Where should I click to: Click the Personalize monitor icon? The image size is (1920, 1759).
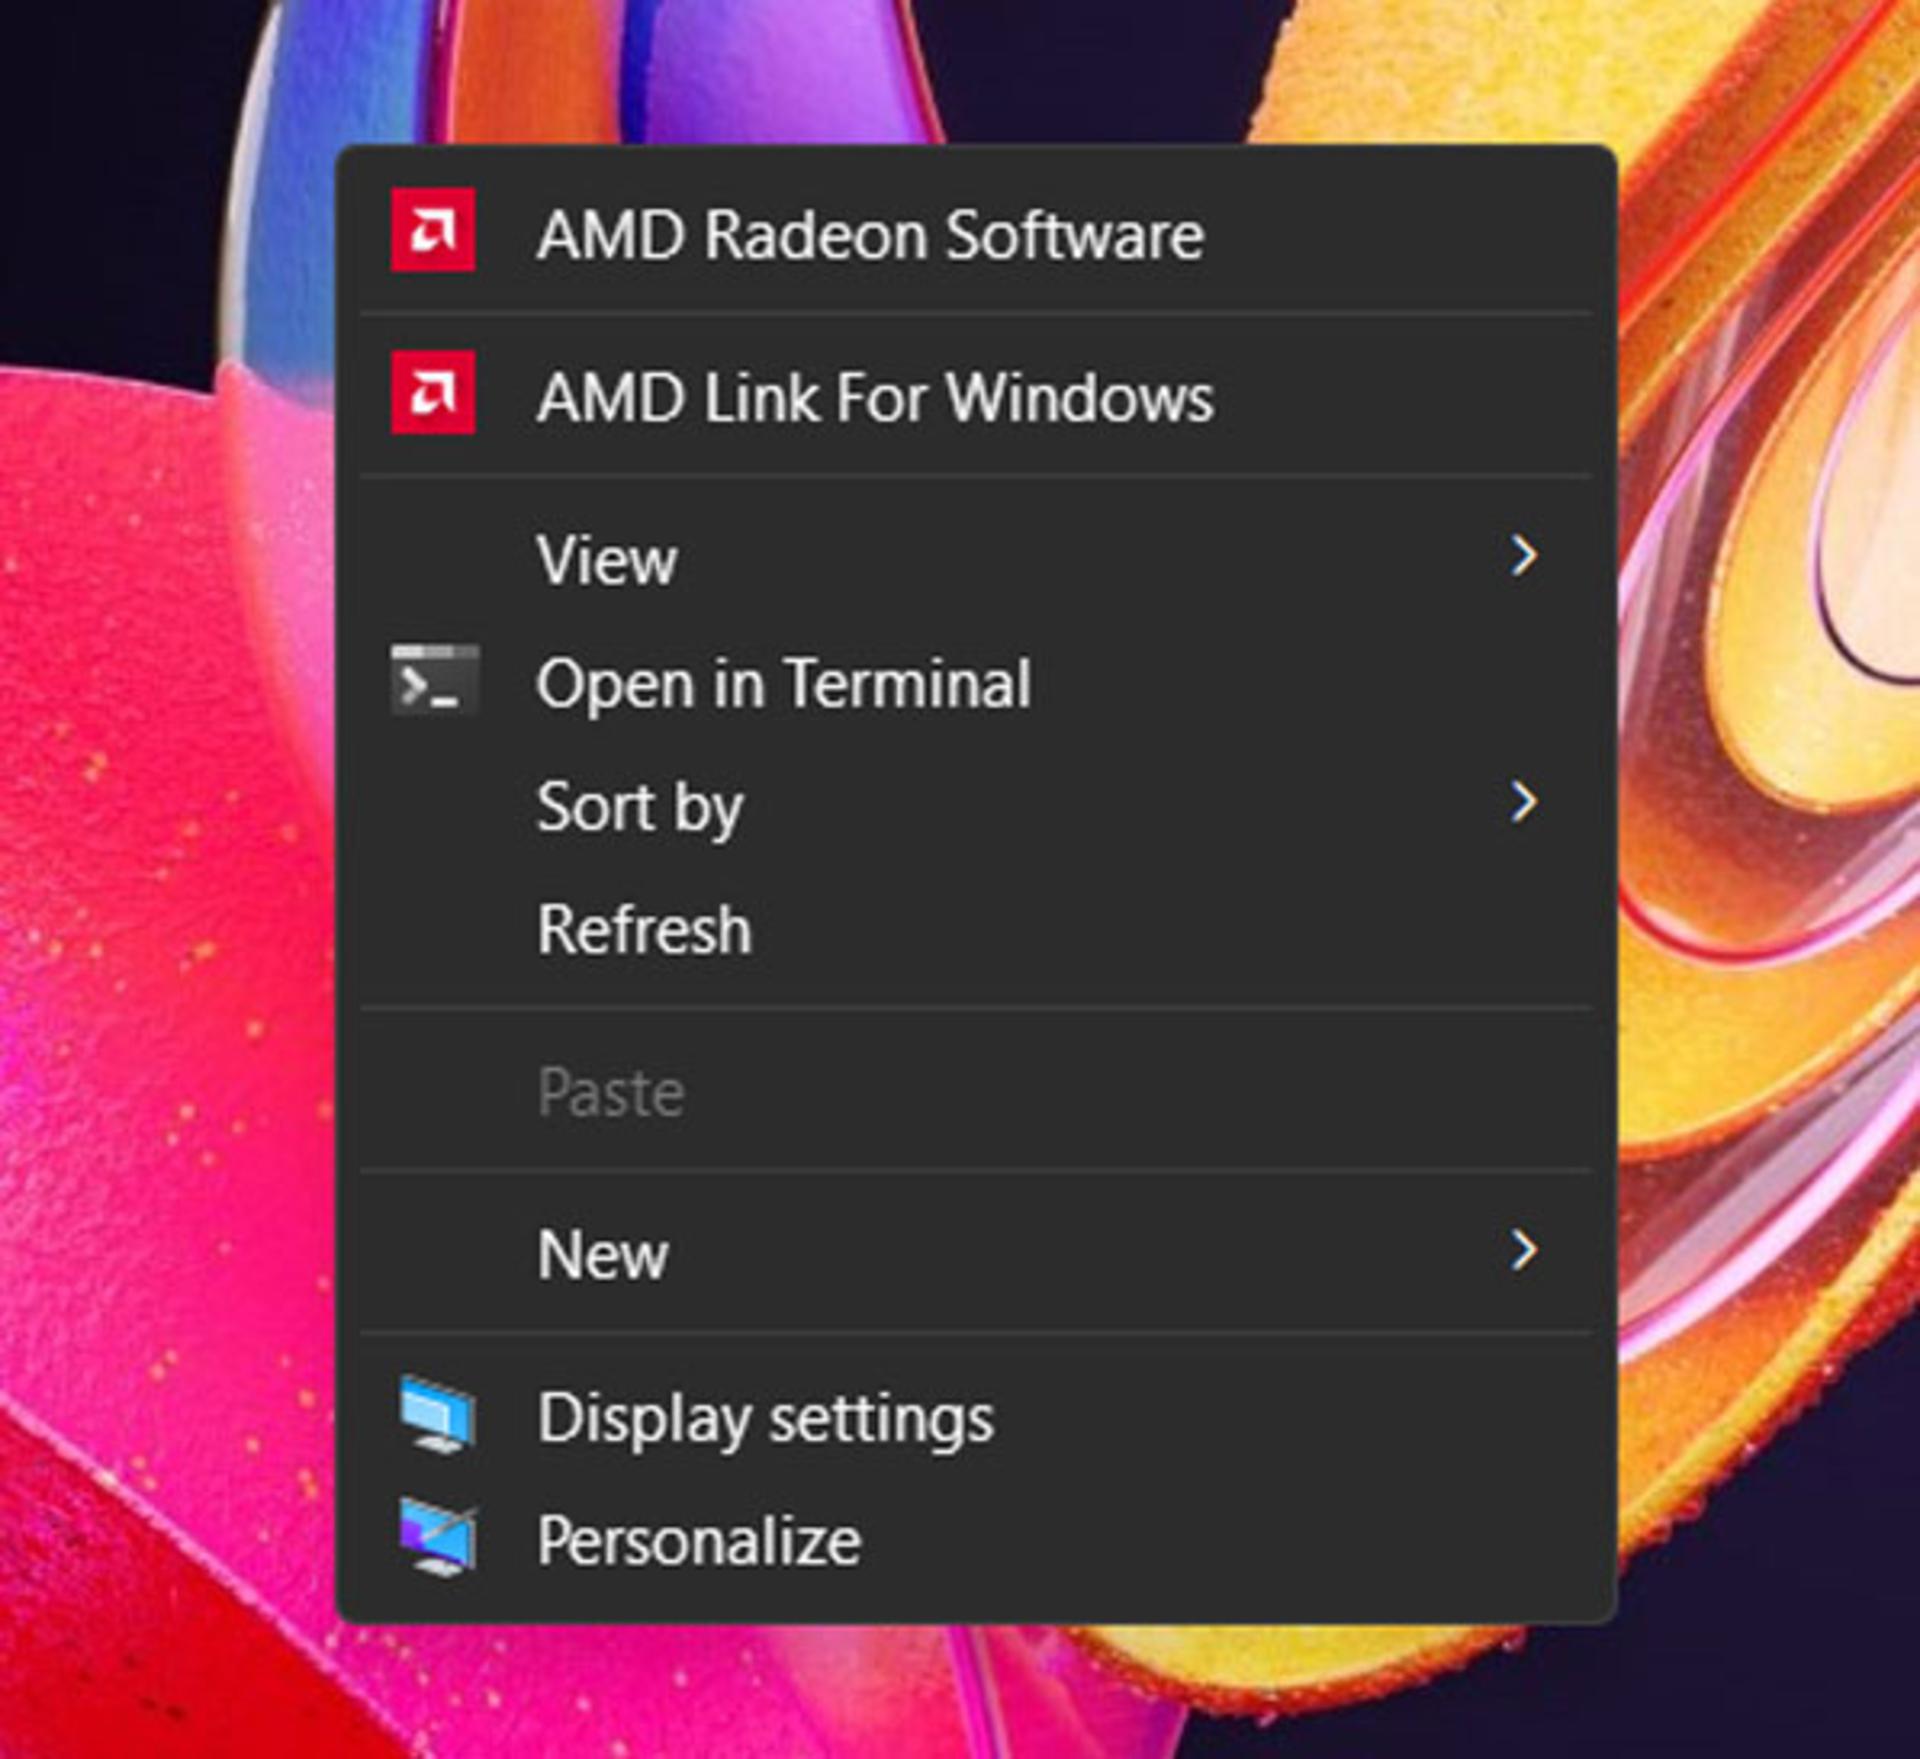point(438,1537)
